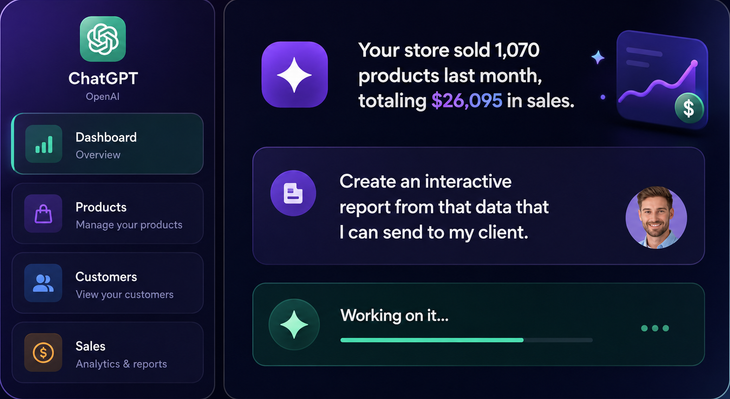Open Sales Analytics & reports section
This screenshot has height=399, width=730.
[108, 352]
